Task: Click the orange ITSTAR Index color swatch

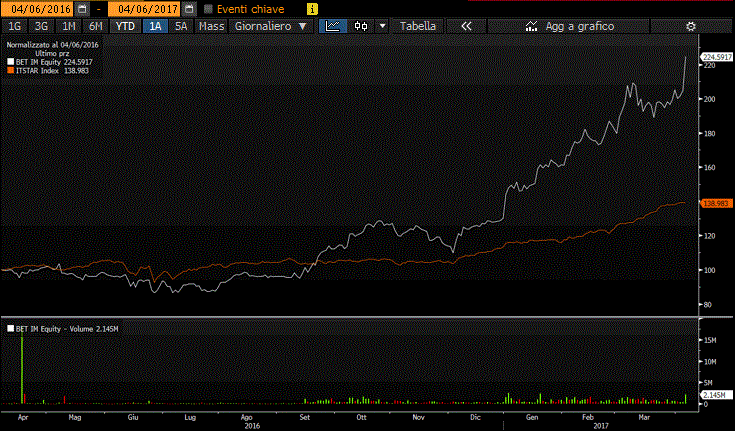Action: coord(10,71)
